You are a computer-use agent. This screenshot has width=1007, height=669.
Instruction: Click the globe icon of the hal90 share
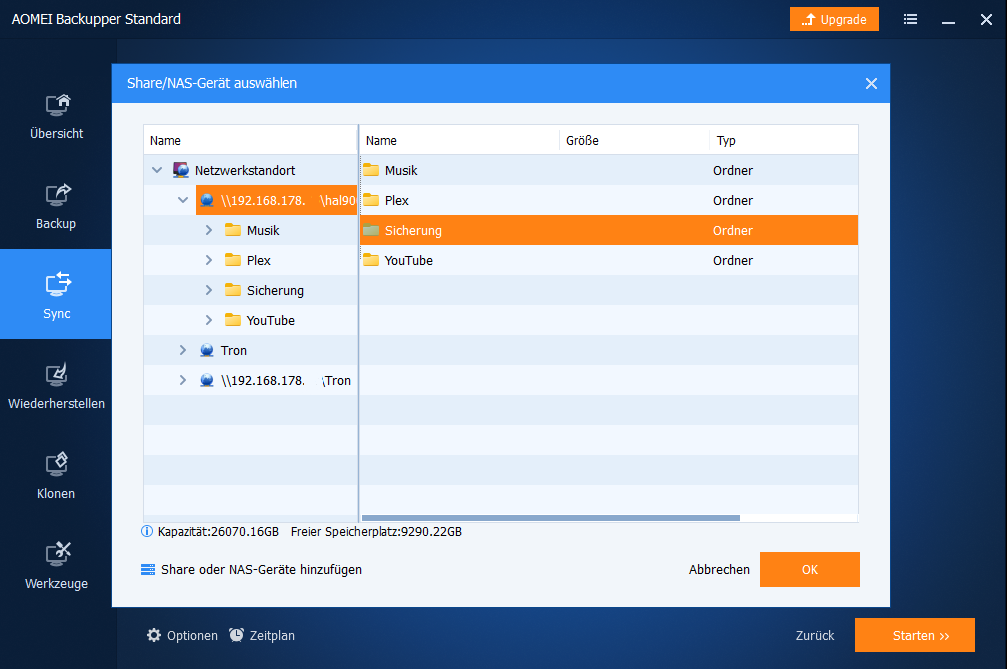[207, 200]
